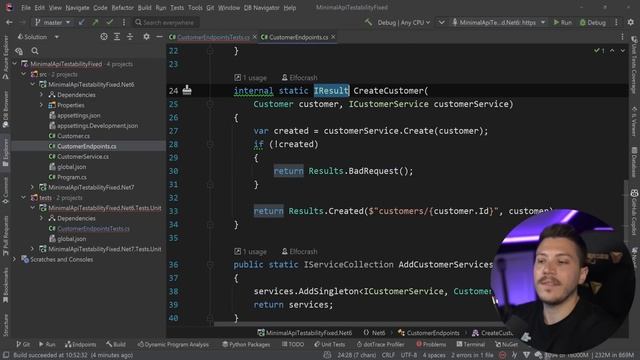Collapse the src folder node

click(x=24, y=74)
